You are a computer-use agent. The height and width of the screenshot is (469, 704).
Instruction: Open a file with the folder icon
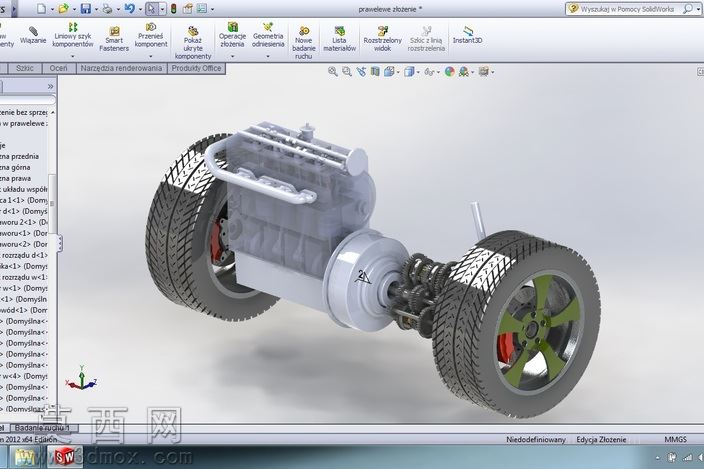pos(63,9)
